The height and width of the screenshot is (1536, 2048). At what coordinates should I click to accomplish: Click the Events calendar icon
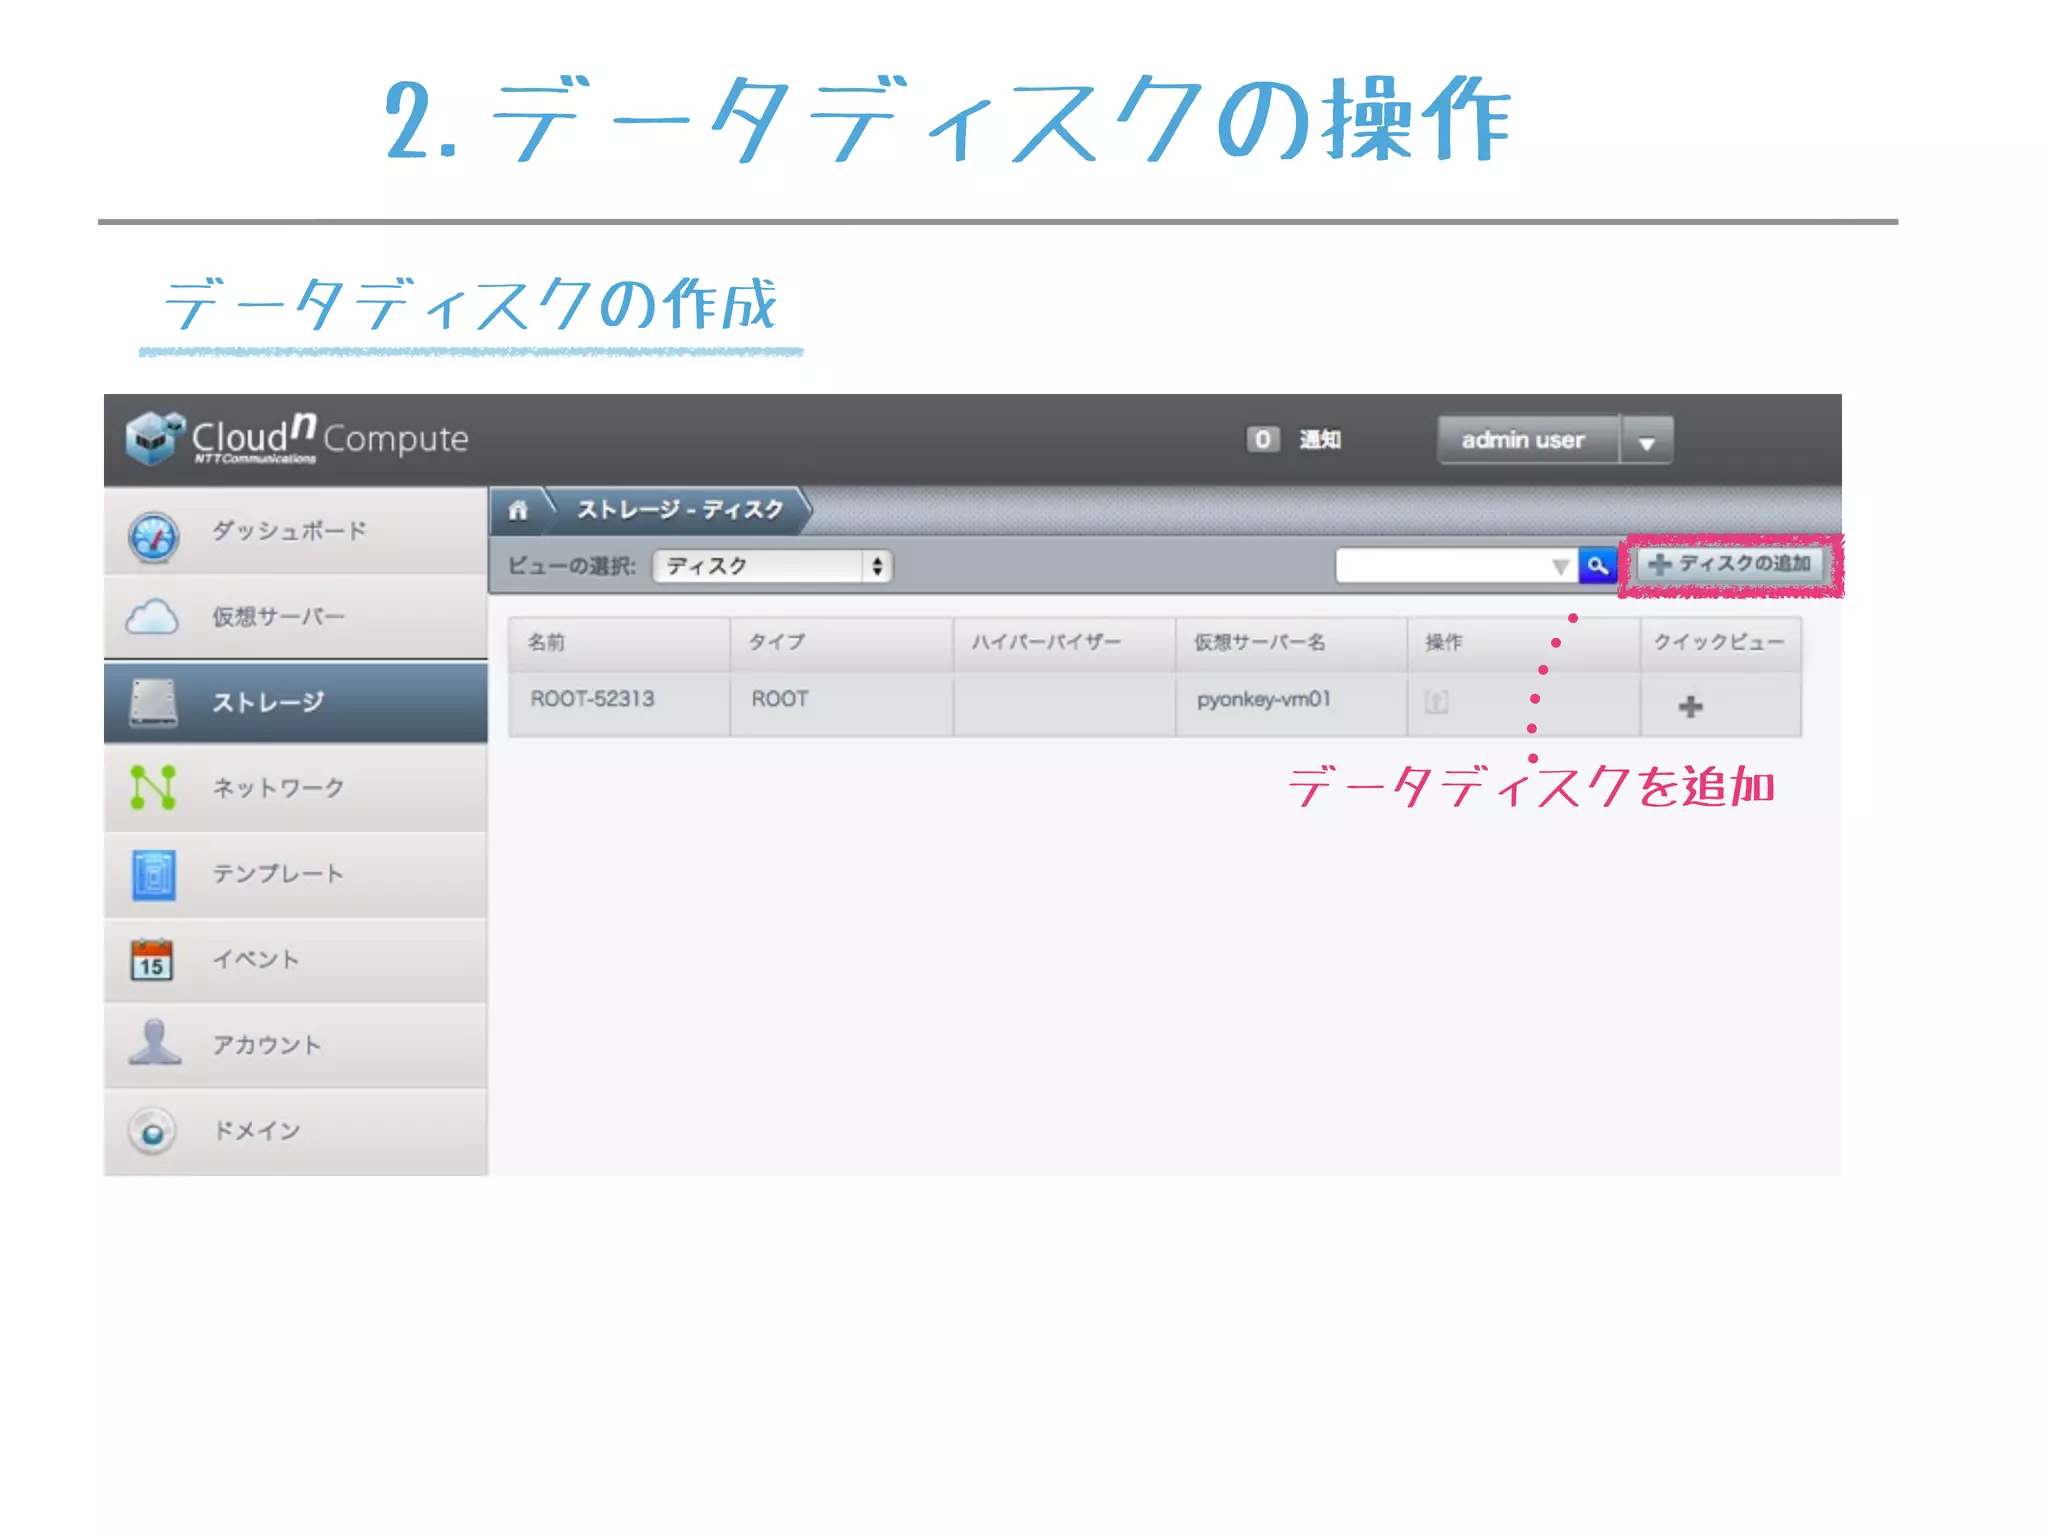pos(152,960)
